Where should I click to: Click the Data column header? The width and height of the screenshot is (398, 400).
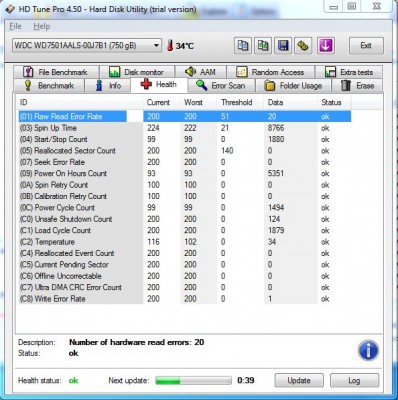(291, 102)
